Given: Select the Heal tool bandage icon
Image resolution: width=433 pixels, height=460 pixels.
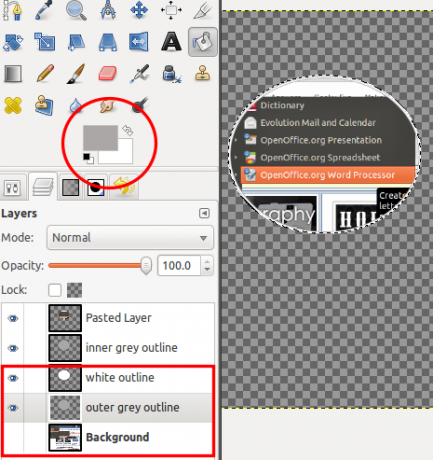Looking at the screenshot, I should coord(13,105).
